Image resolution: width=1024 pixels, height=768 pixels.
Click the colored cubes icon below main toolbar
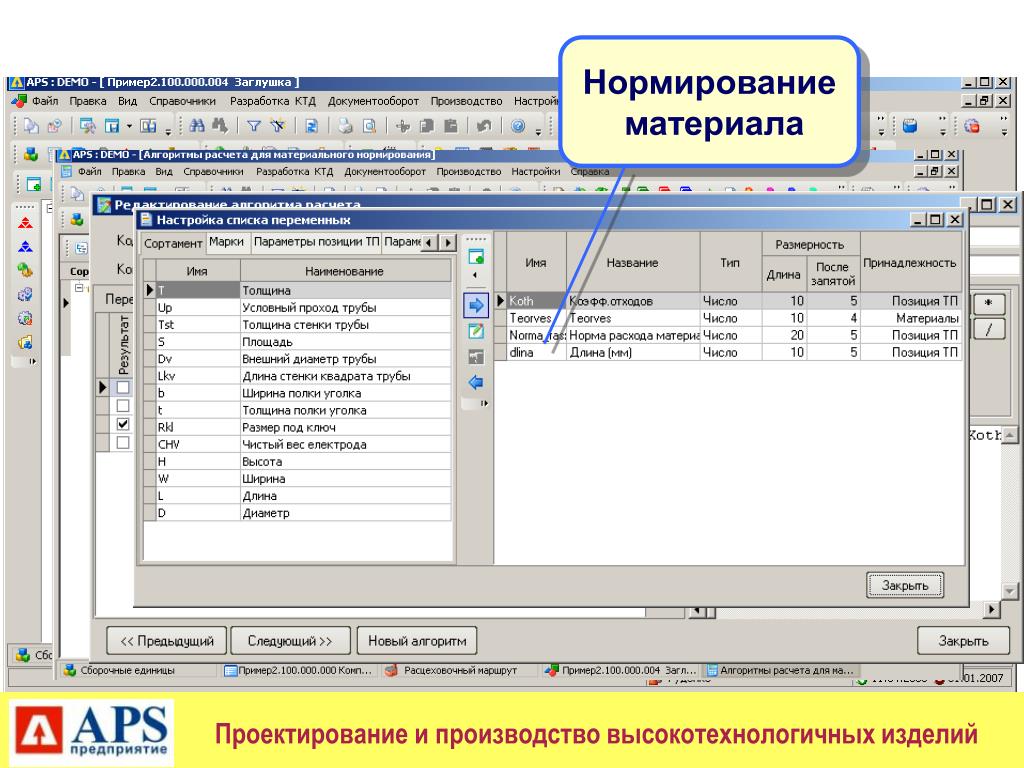tap(31, 155)
